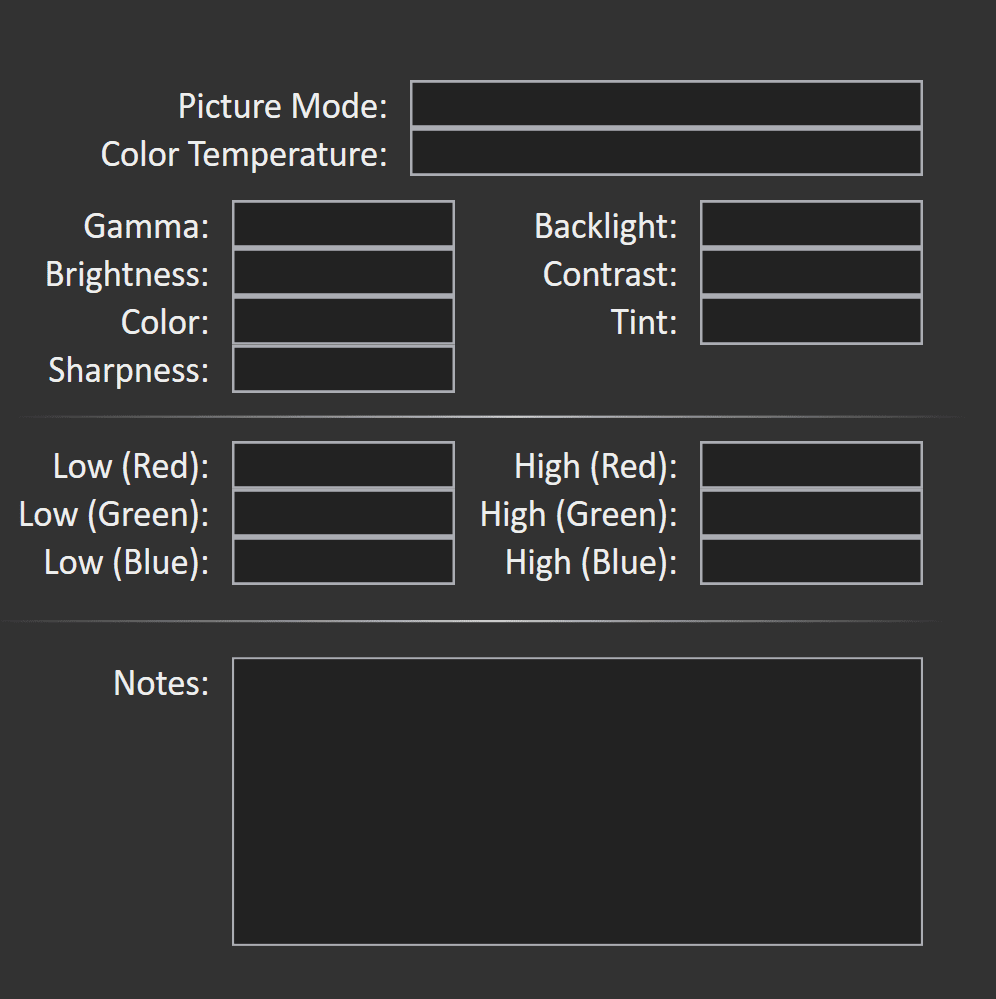Select the Tint input field

(x=811, y=320)
